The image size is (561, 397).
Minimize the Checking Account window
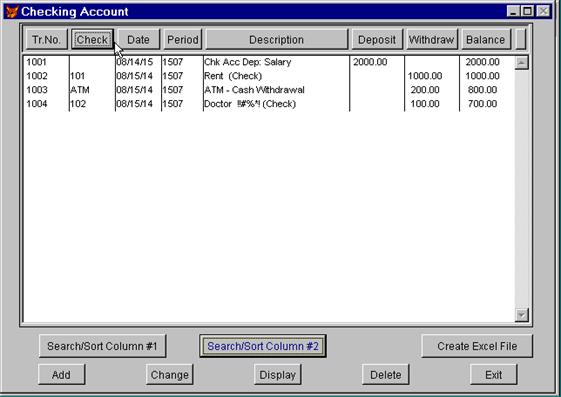click(513, 11)
